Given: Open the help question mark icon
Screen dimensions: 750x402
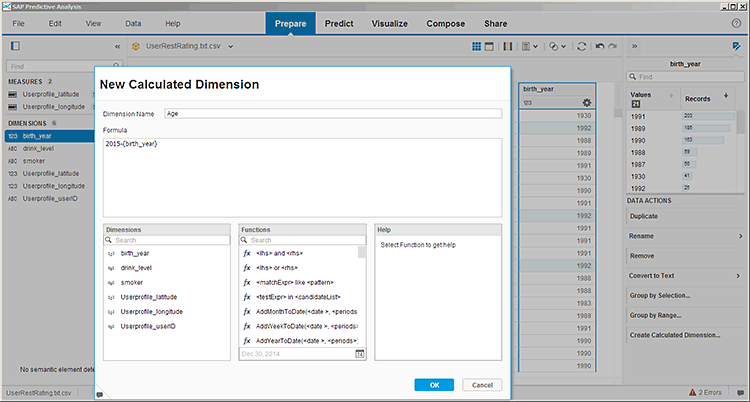Looking at the screenshot, I should click(736, 23).
